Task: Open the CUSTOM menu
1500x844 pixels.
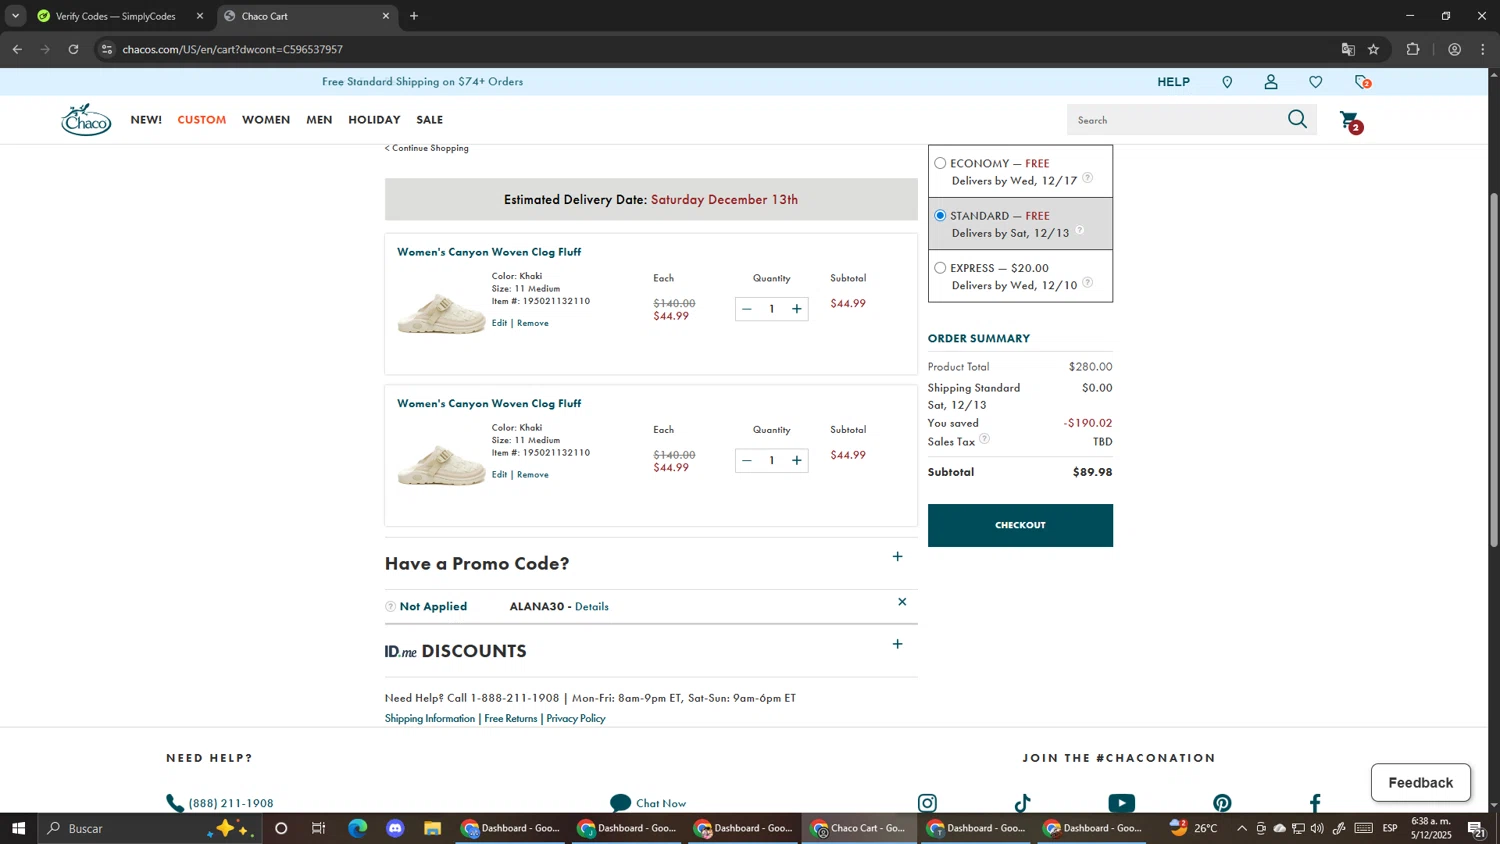Action: 202,120
